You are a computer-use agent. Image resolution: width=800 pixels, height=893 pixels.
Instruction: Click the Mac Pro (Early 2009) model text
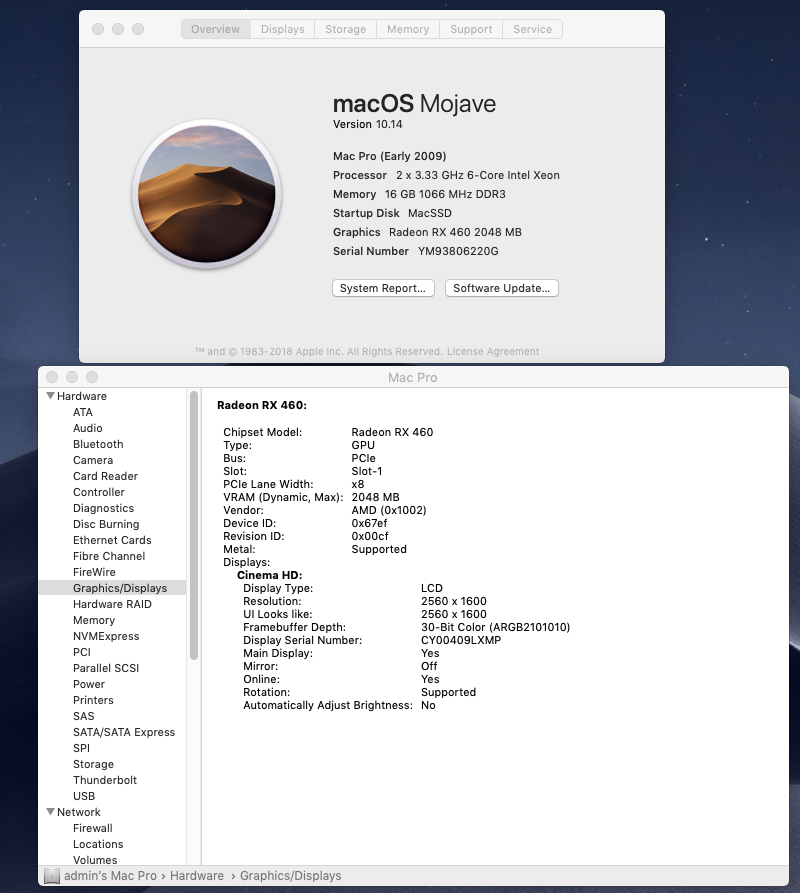tap(389, 156)
